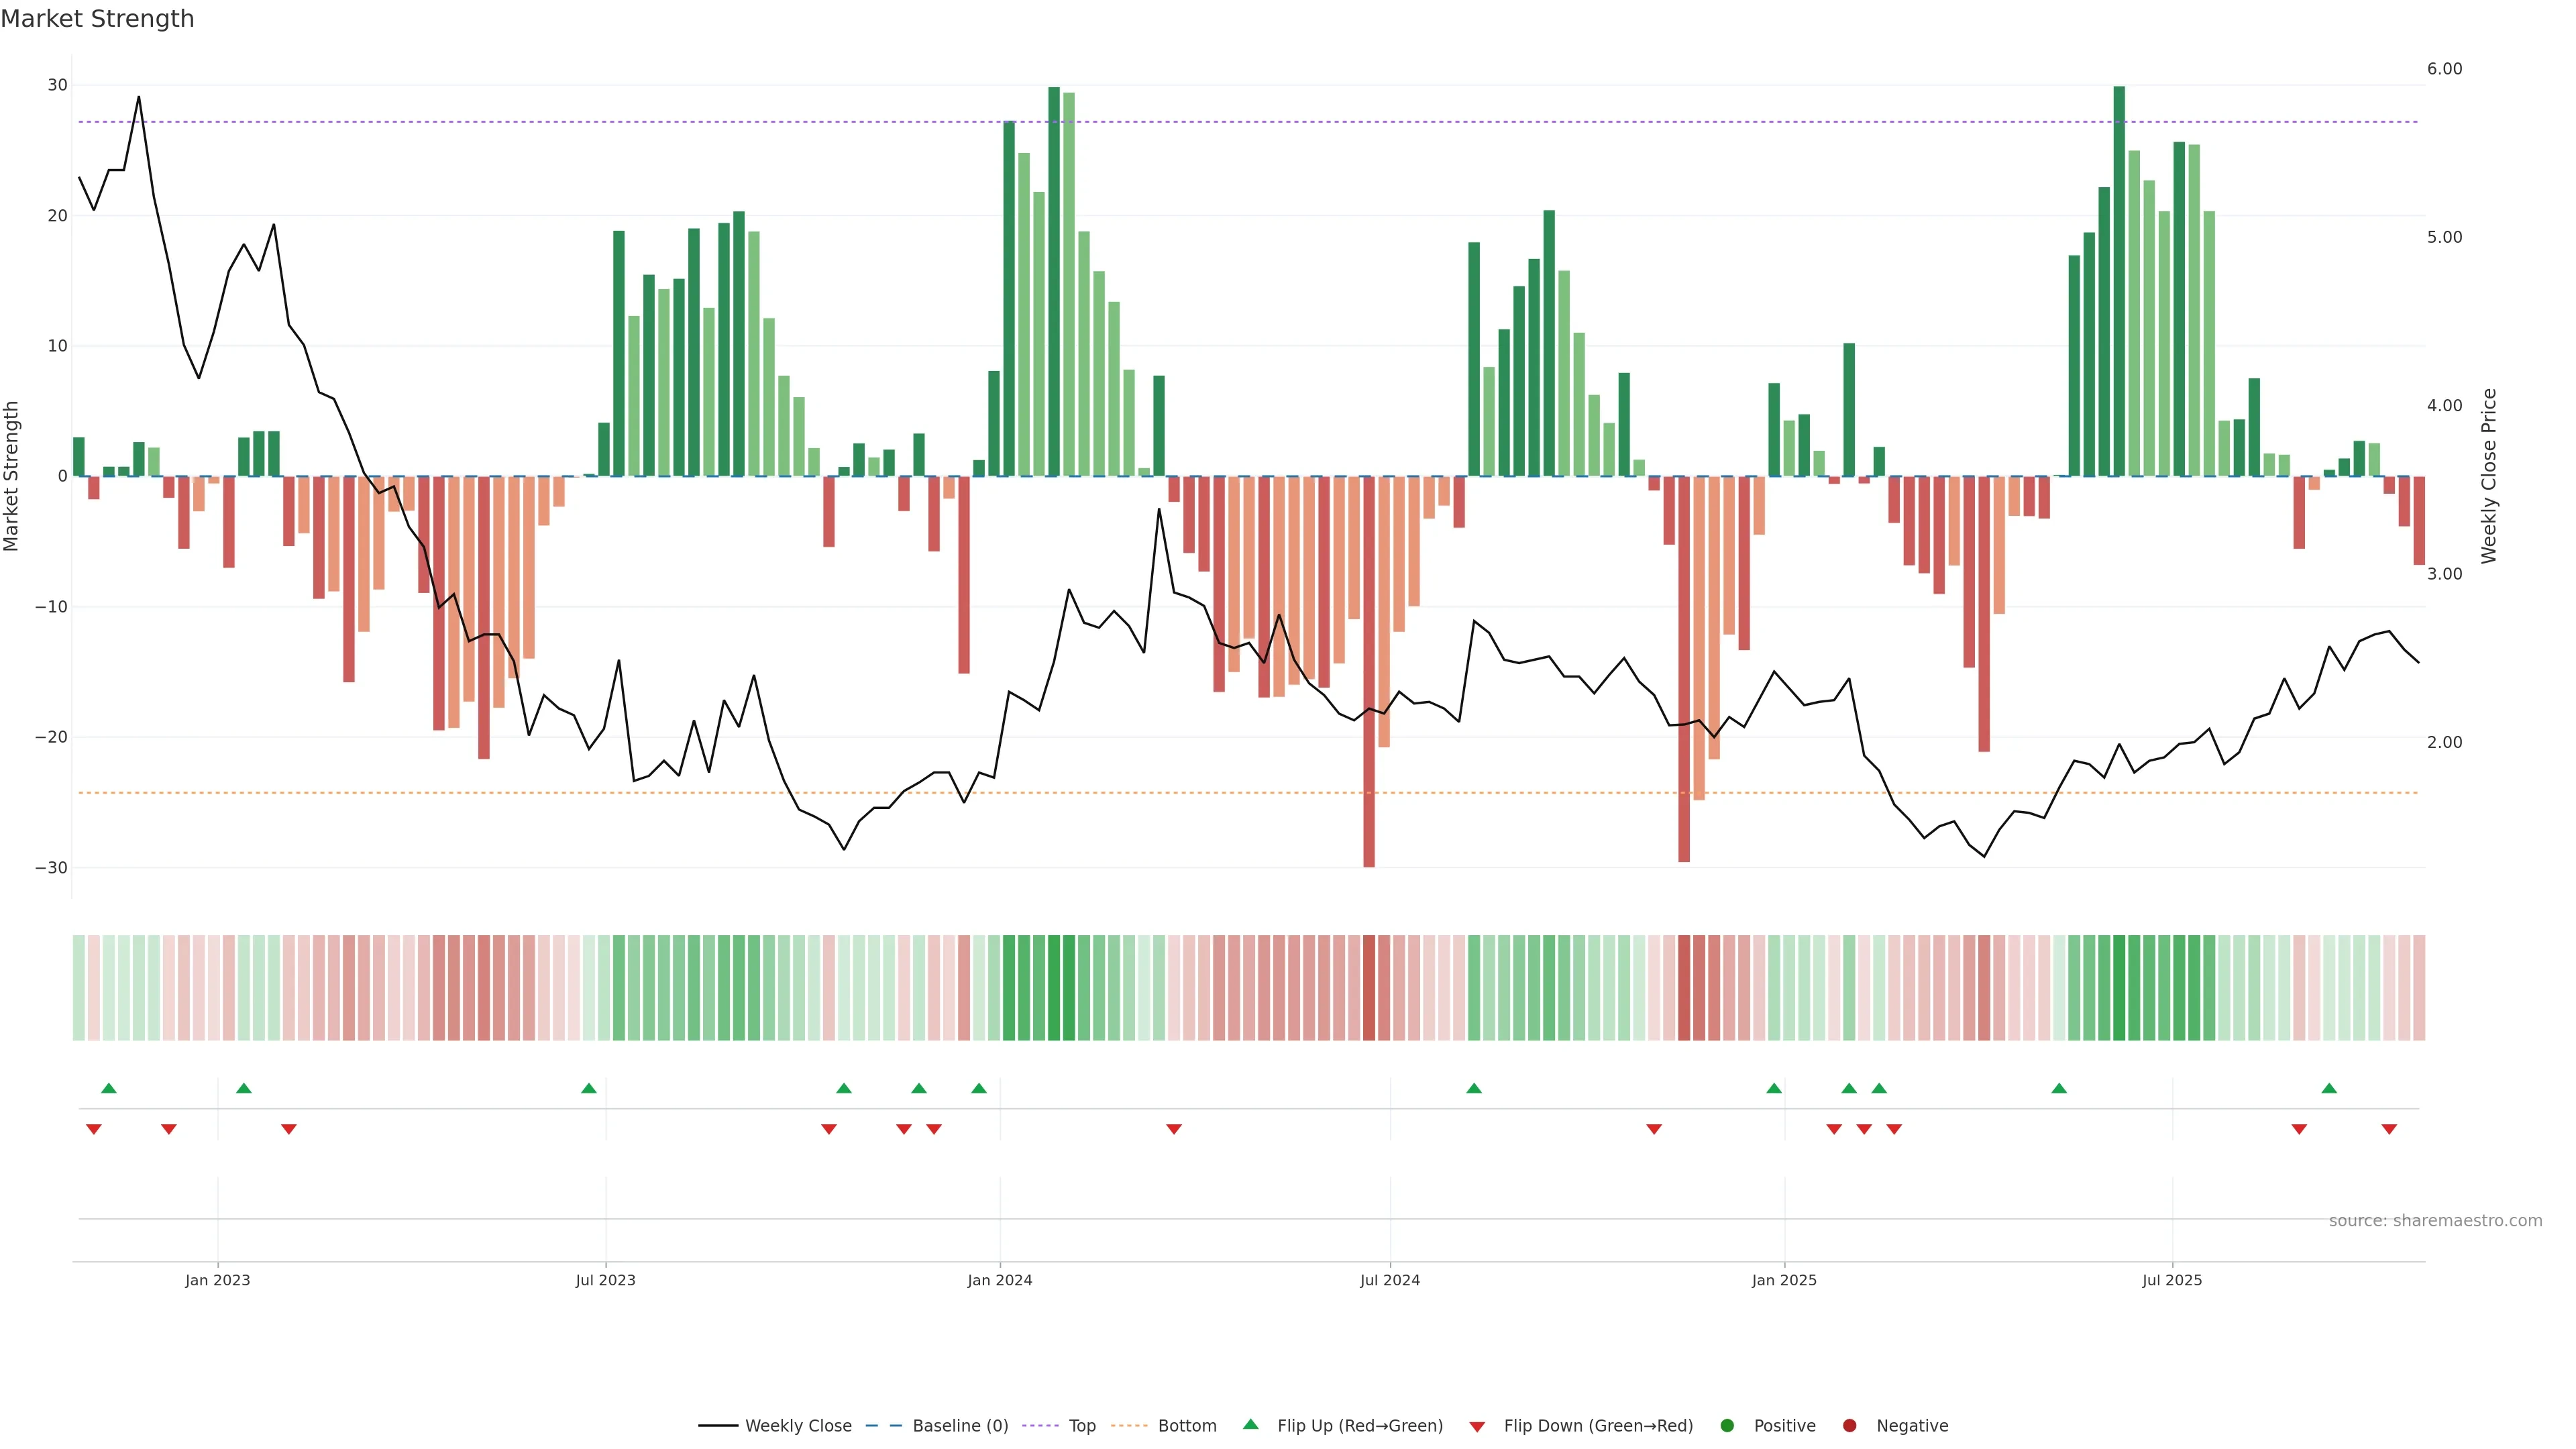This screenshot has height=1449, width=2576.
Task: Click the red Flip Down triangle legend icon
Action: 1477,1427
